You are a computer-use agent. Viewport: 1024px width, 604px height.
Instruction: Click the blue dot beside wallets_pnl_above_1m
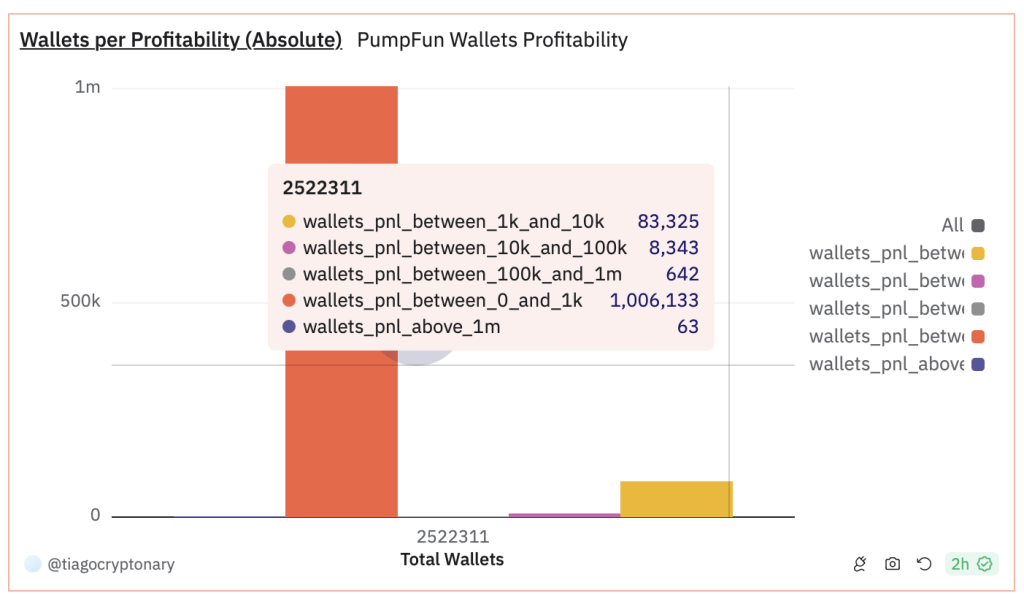[x=289, y=327]
